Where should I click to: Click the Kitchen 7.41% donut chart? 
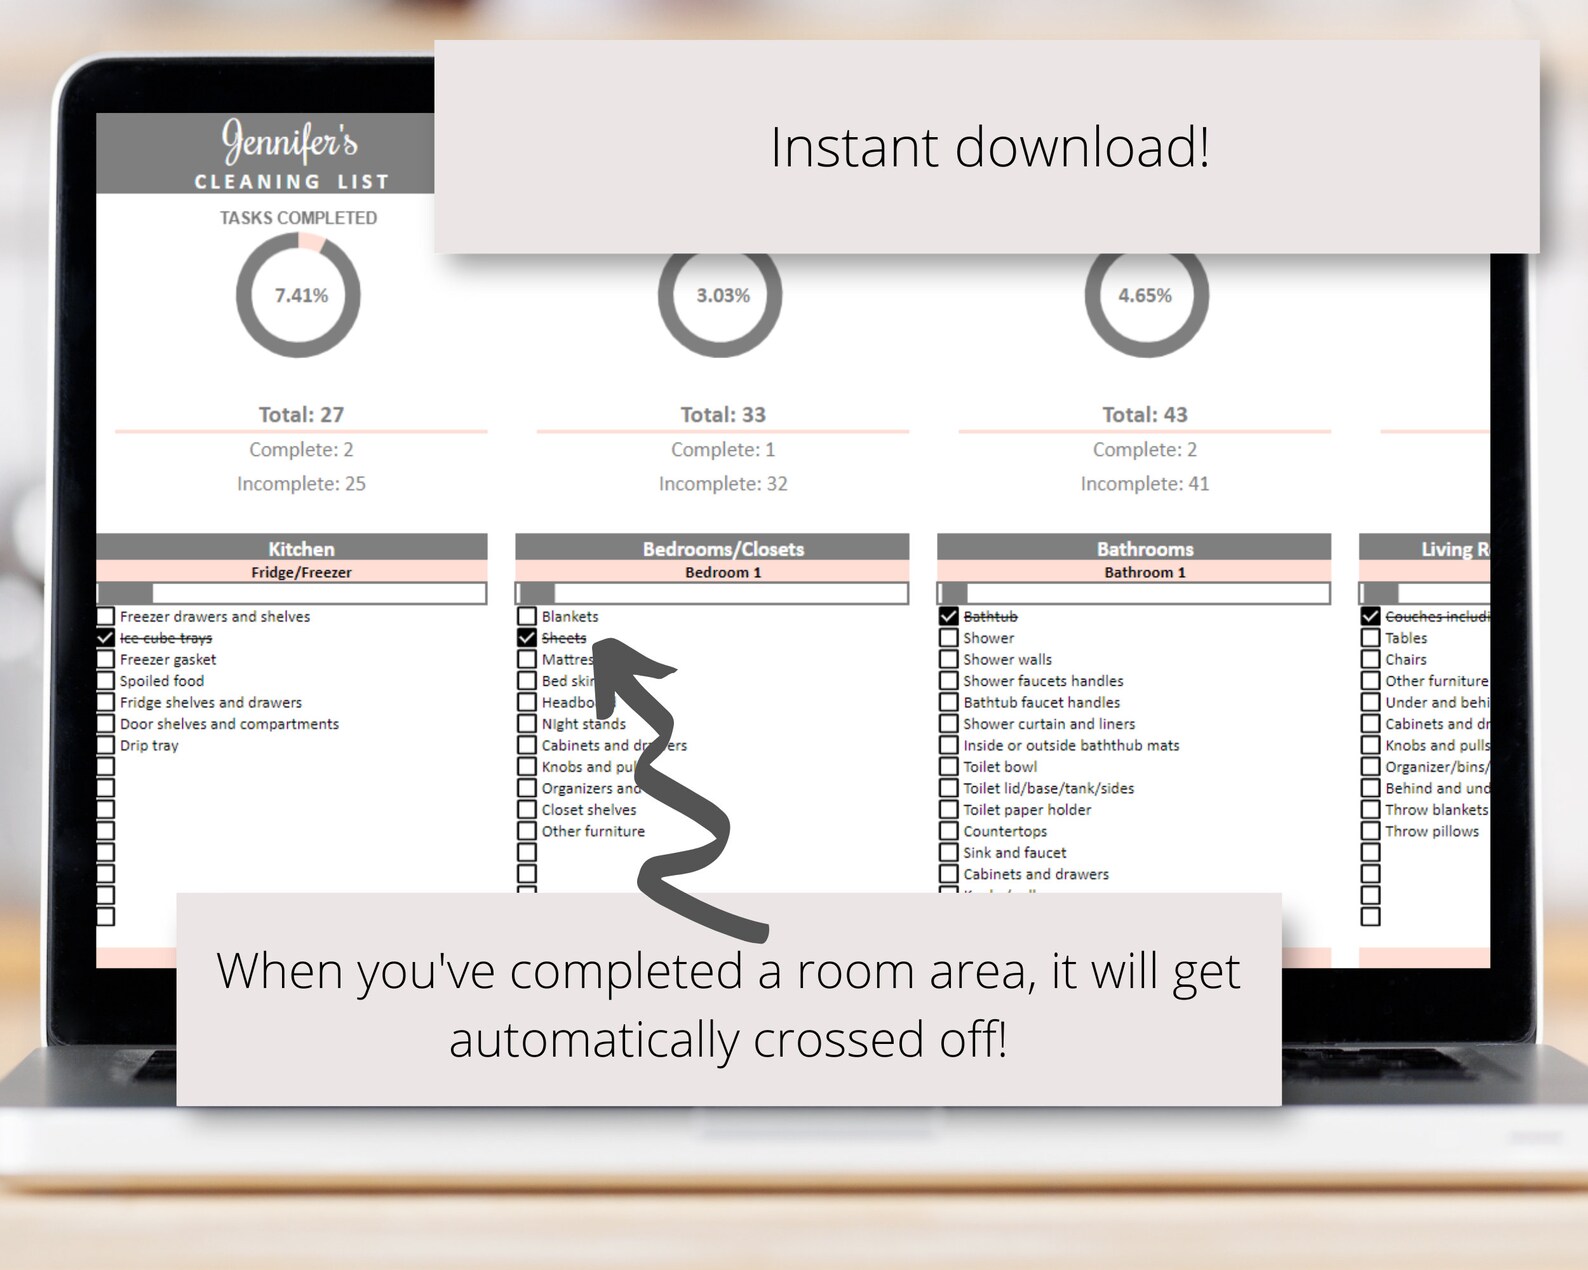coord(299,295)
